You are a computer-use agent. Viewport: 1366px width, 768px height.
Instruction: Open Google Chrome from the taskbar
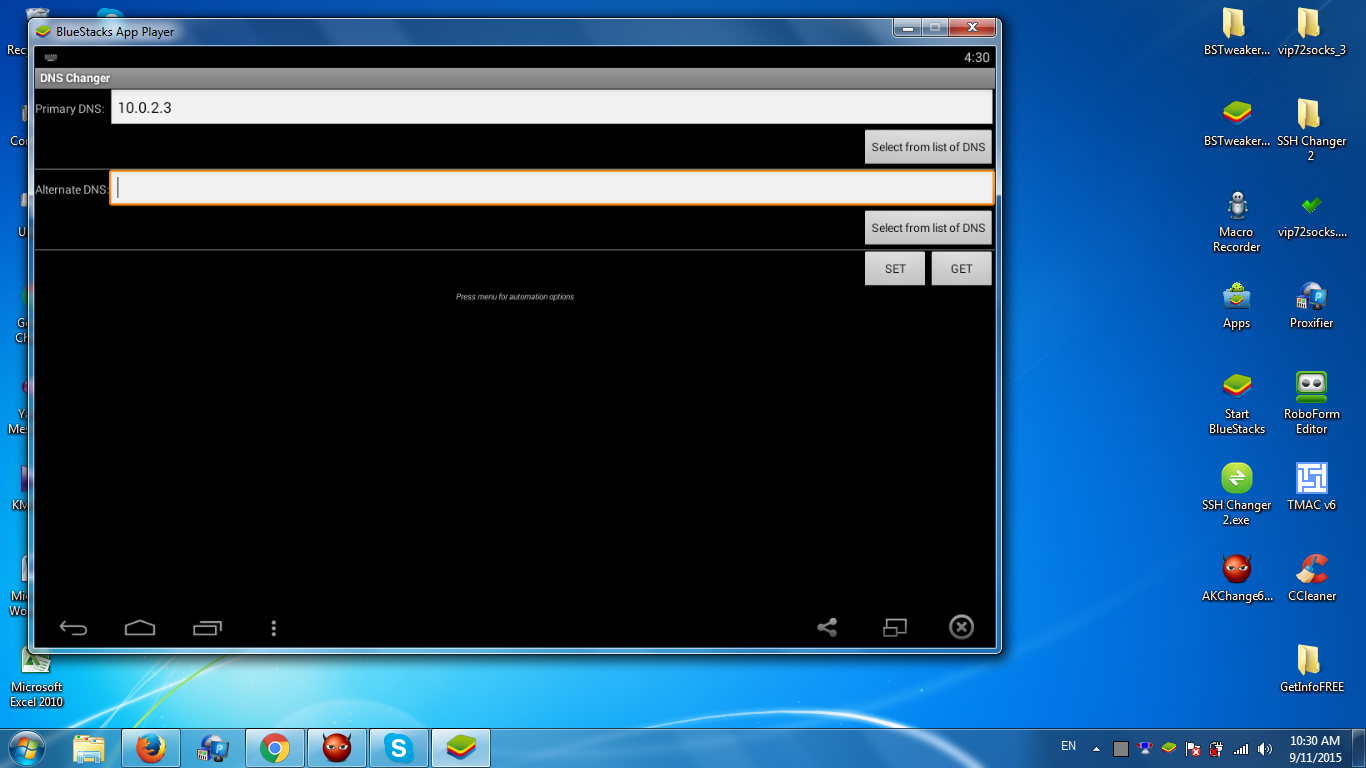(x=274, y=747)
